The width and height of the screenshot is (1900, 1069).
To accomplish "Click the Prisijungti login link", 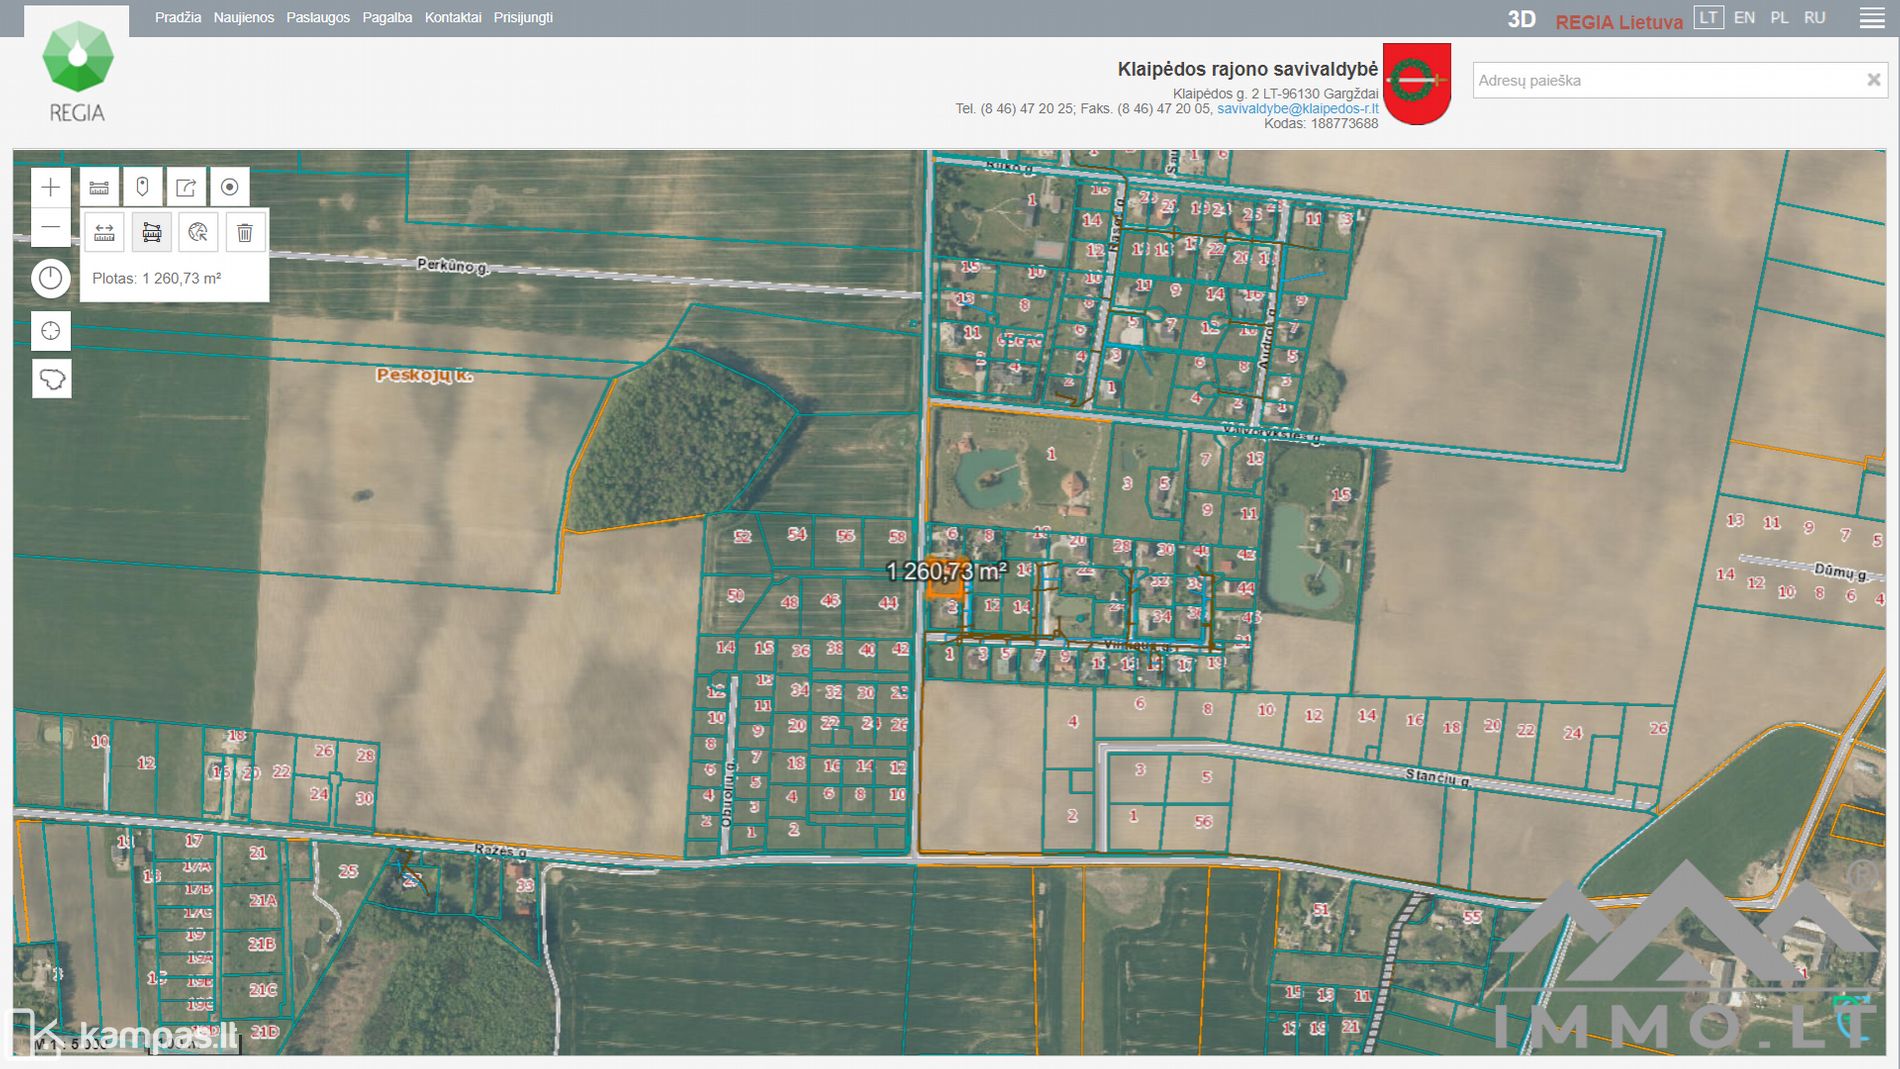I will 523,18.
